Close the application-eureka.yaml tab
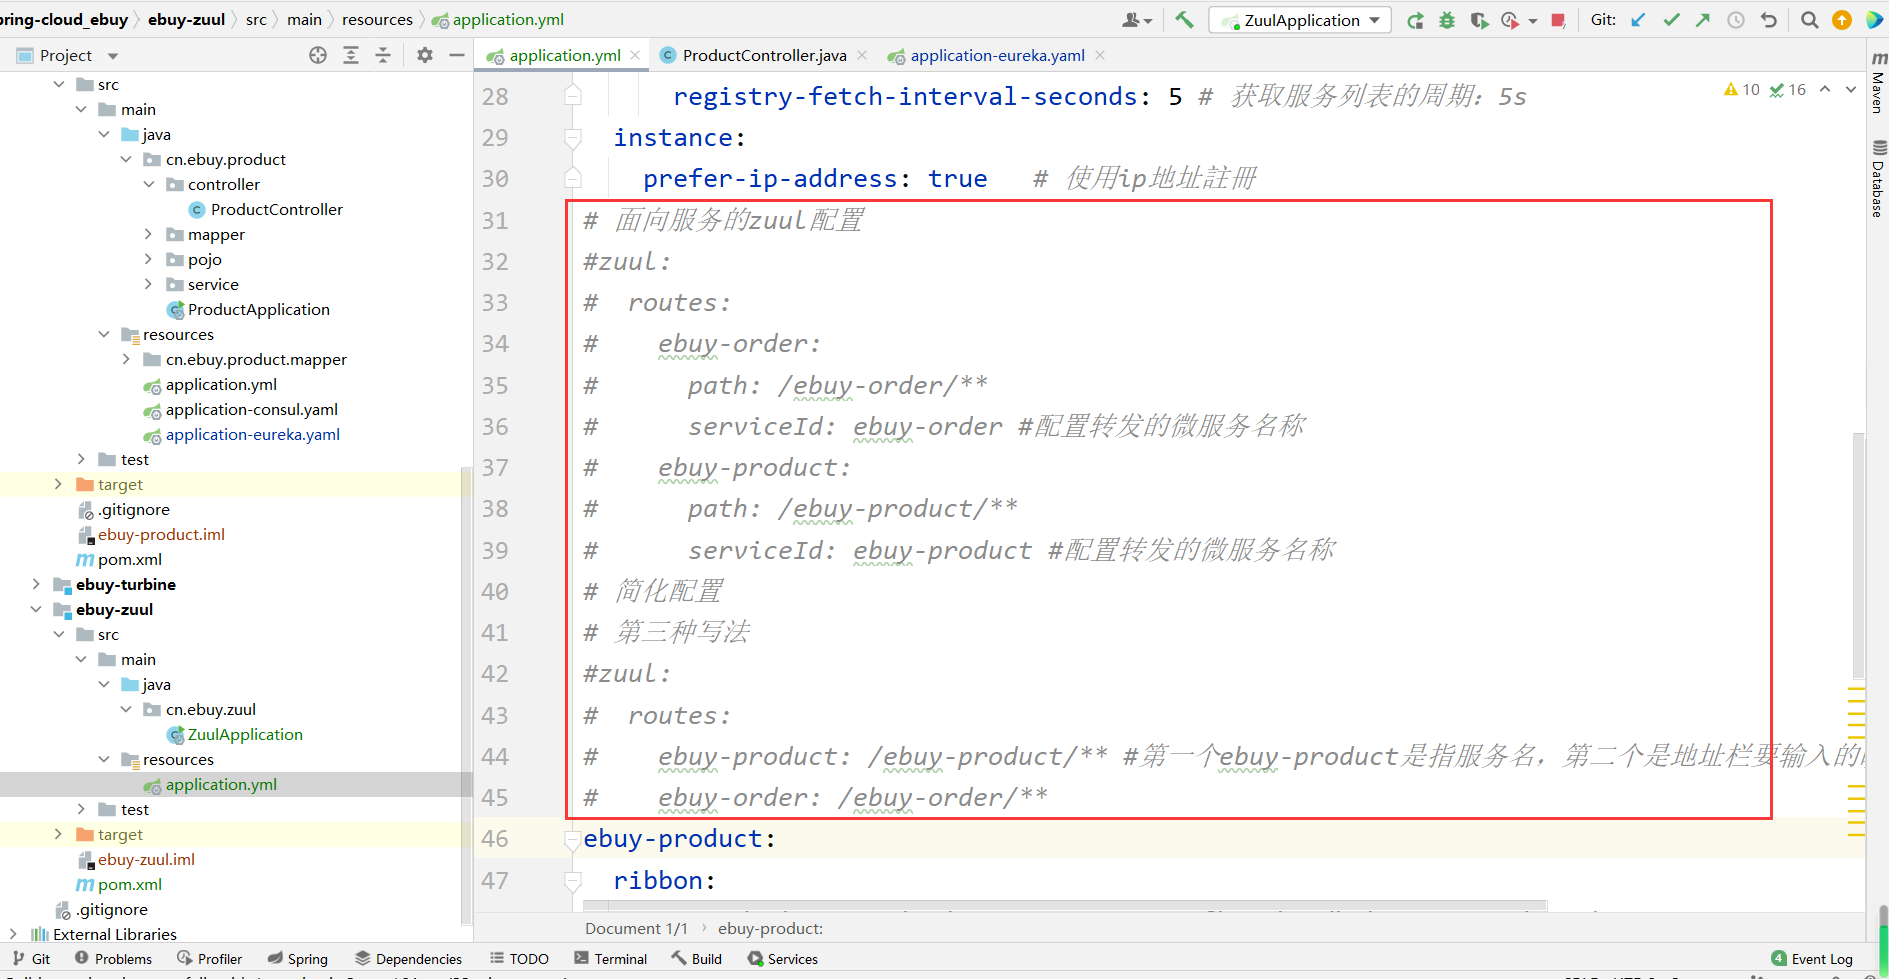1889x979 pixels. 1100,55
